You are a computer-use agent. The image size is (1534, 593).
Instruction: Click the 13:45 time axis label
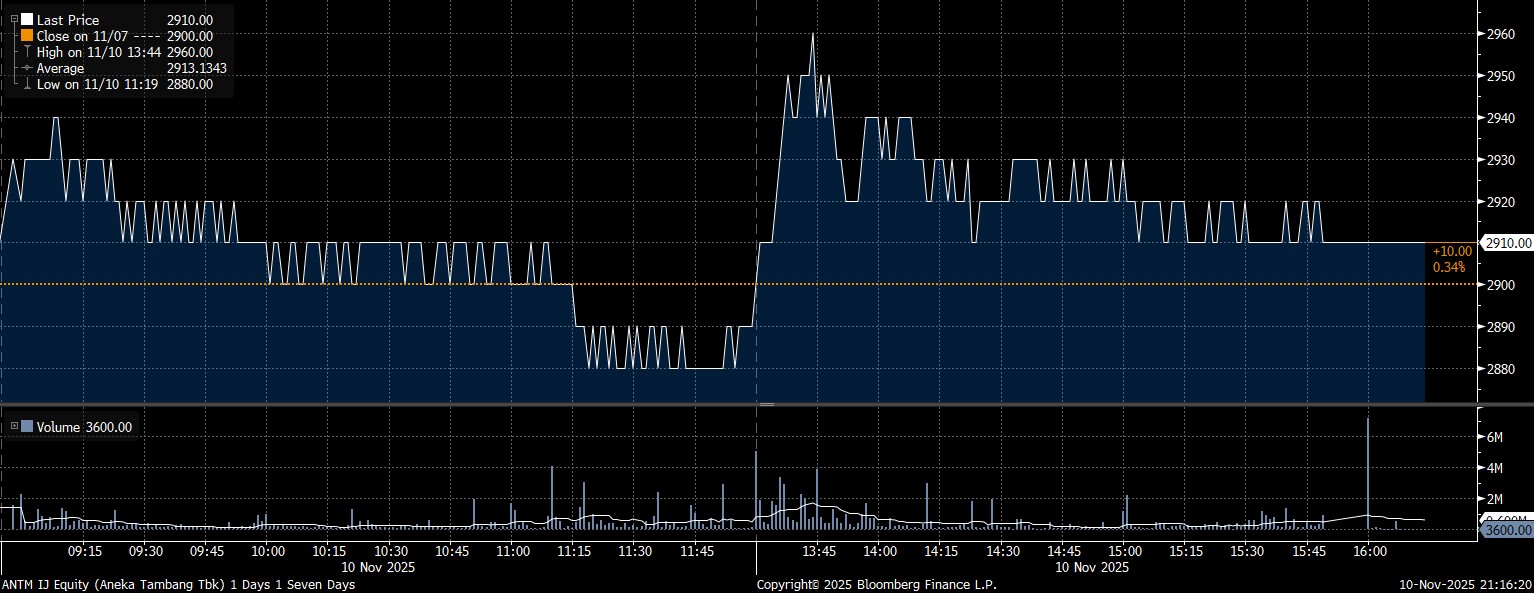tap(818, 551)
